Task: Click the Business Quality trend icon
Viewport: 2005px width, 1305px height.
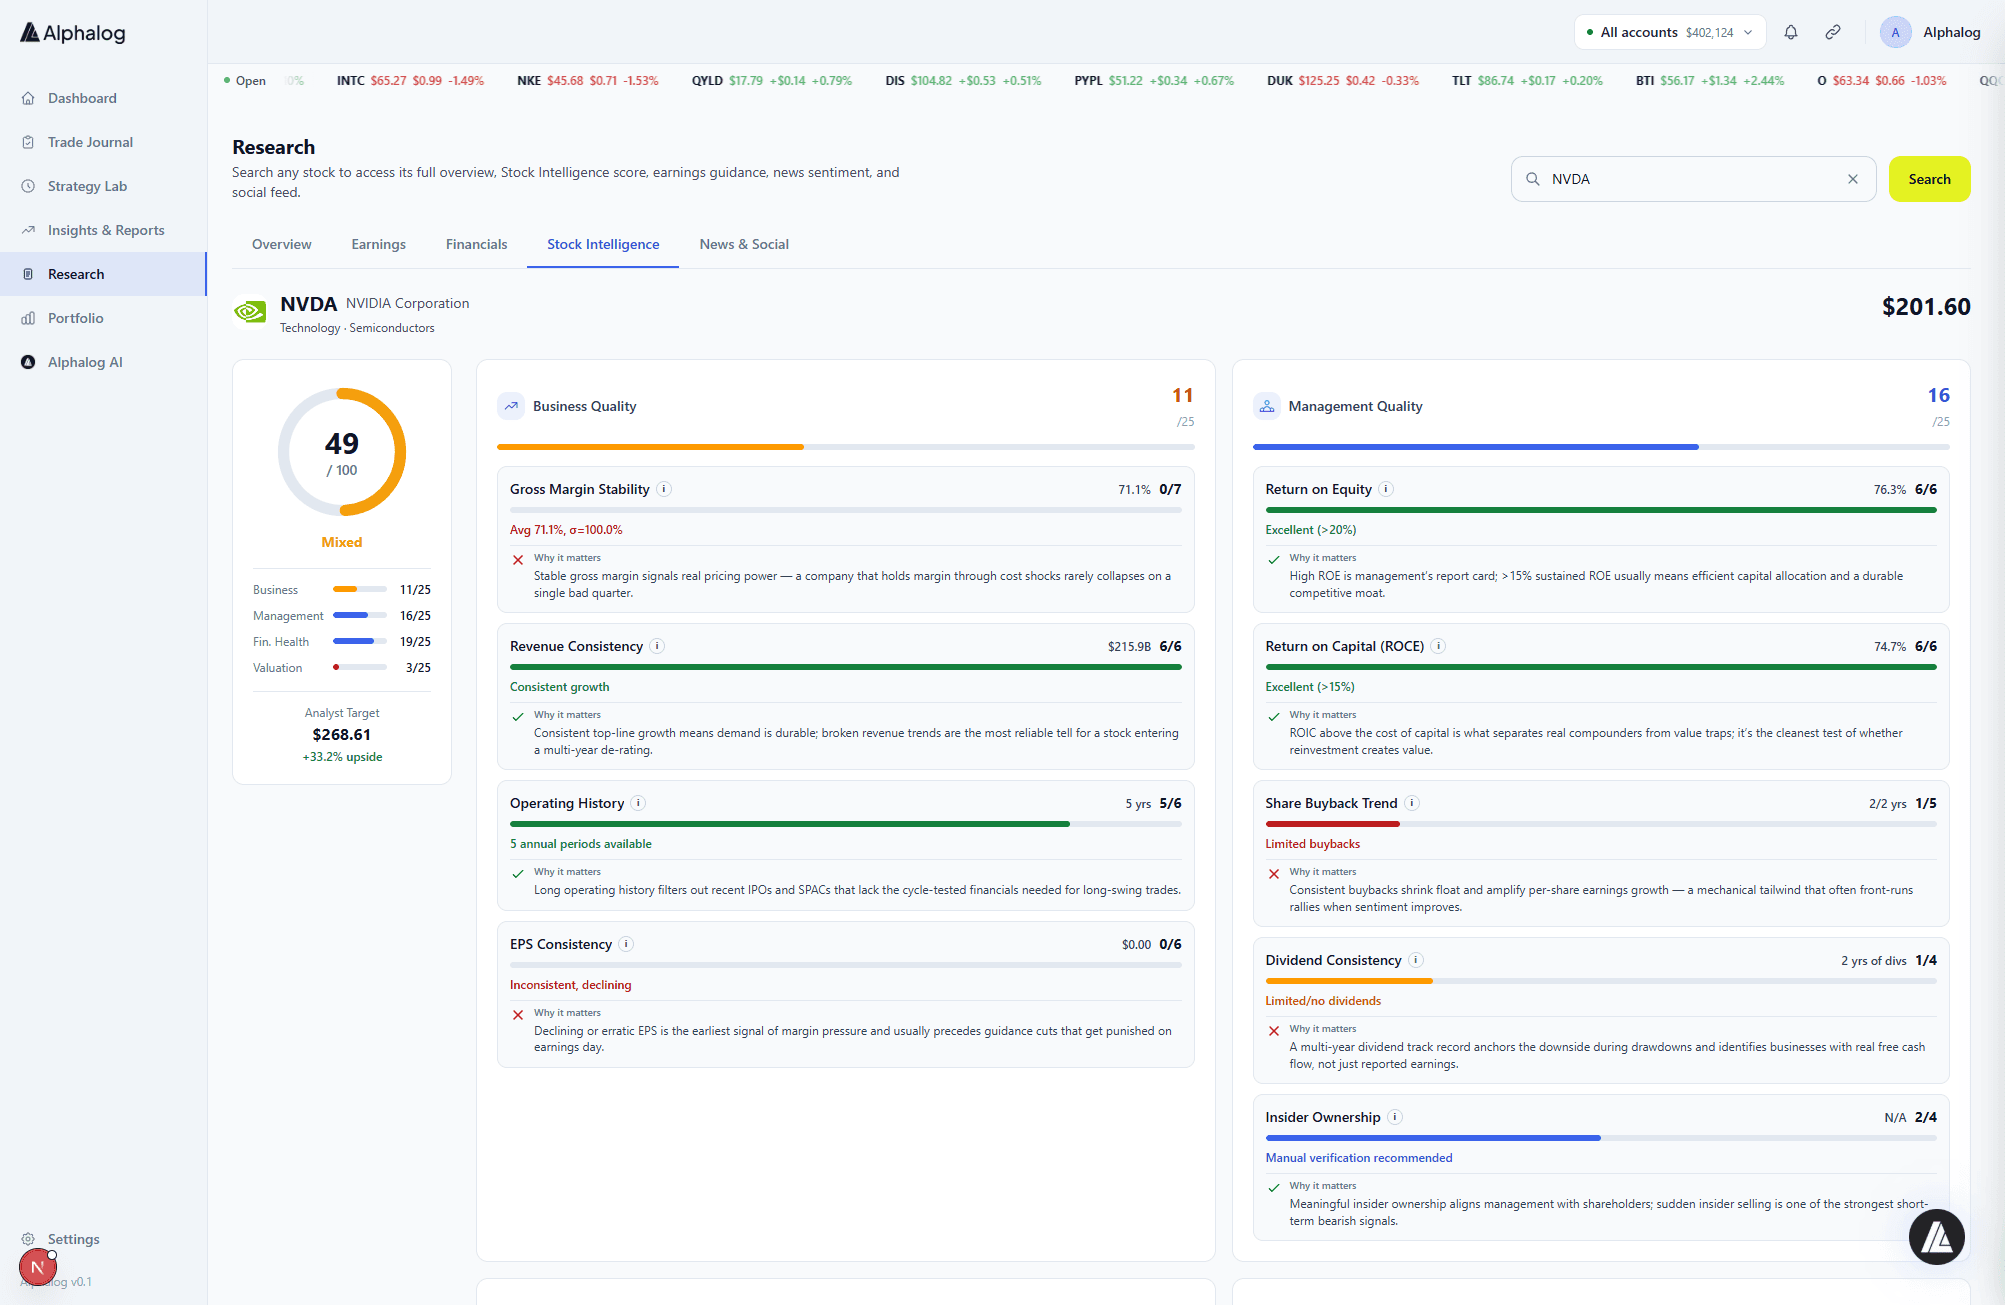Action: tap(511, 406)
